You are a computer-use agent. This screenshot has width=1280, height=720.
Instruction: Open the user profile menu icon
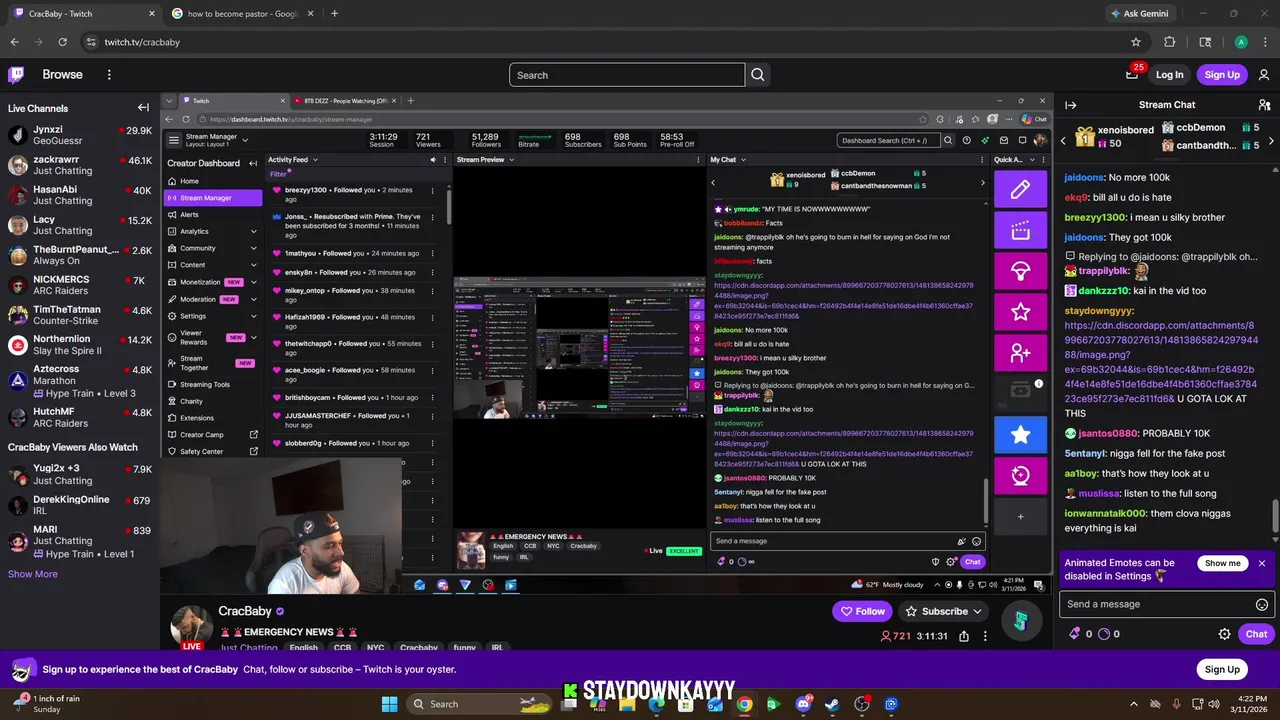tap(1264, 75)
